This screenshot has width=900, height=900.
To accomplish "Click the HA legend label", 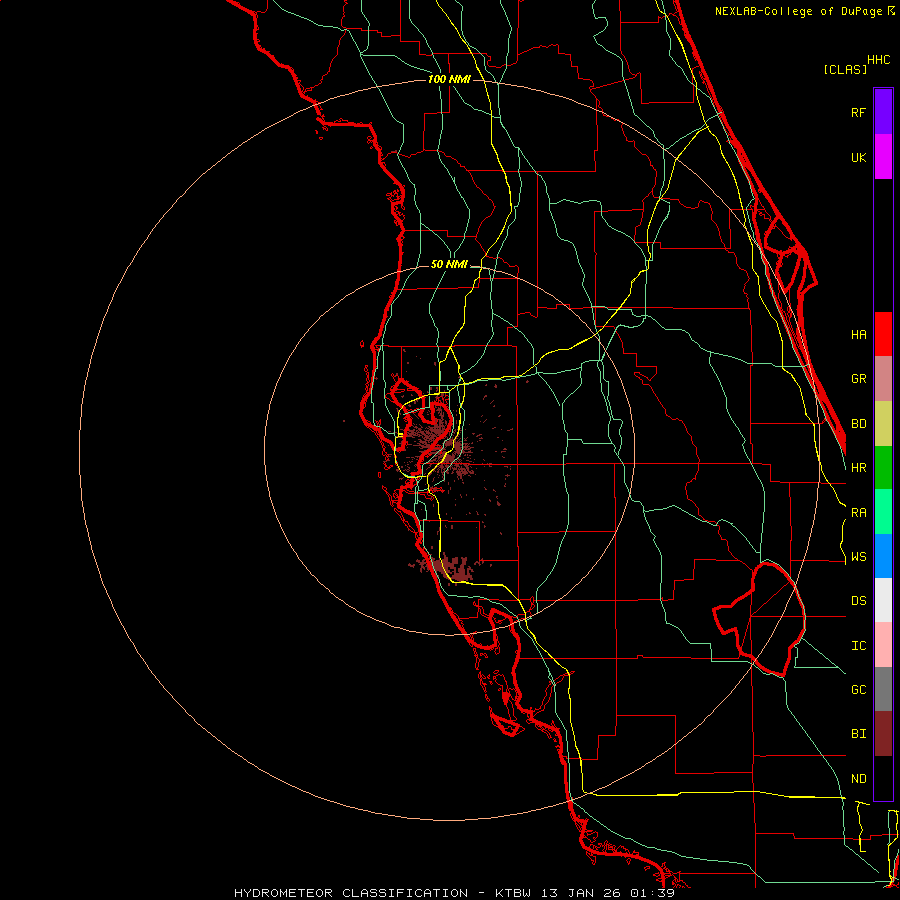I will point(858,334).
